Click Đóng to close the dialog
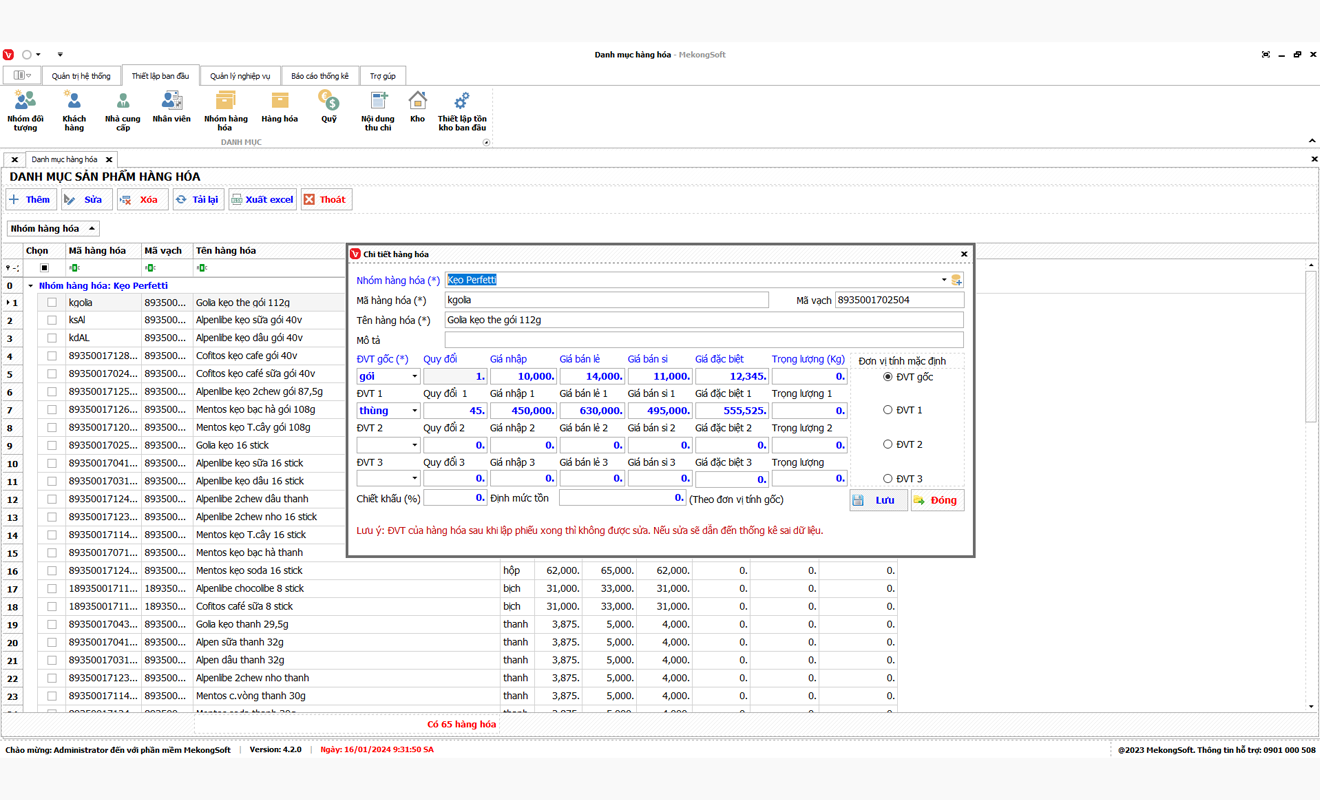 [937, 500]
